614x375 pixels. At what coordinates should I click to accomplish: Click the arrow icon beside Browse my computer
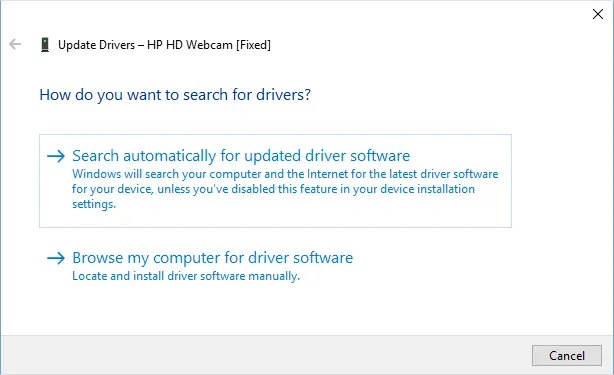(56, 258)
